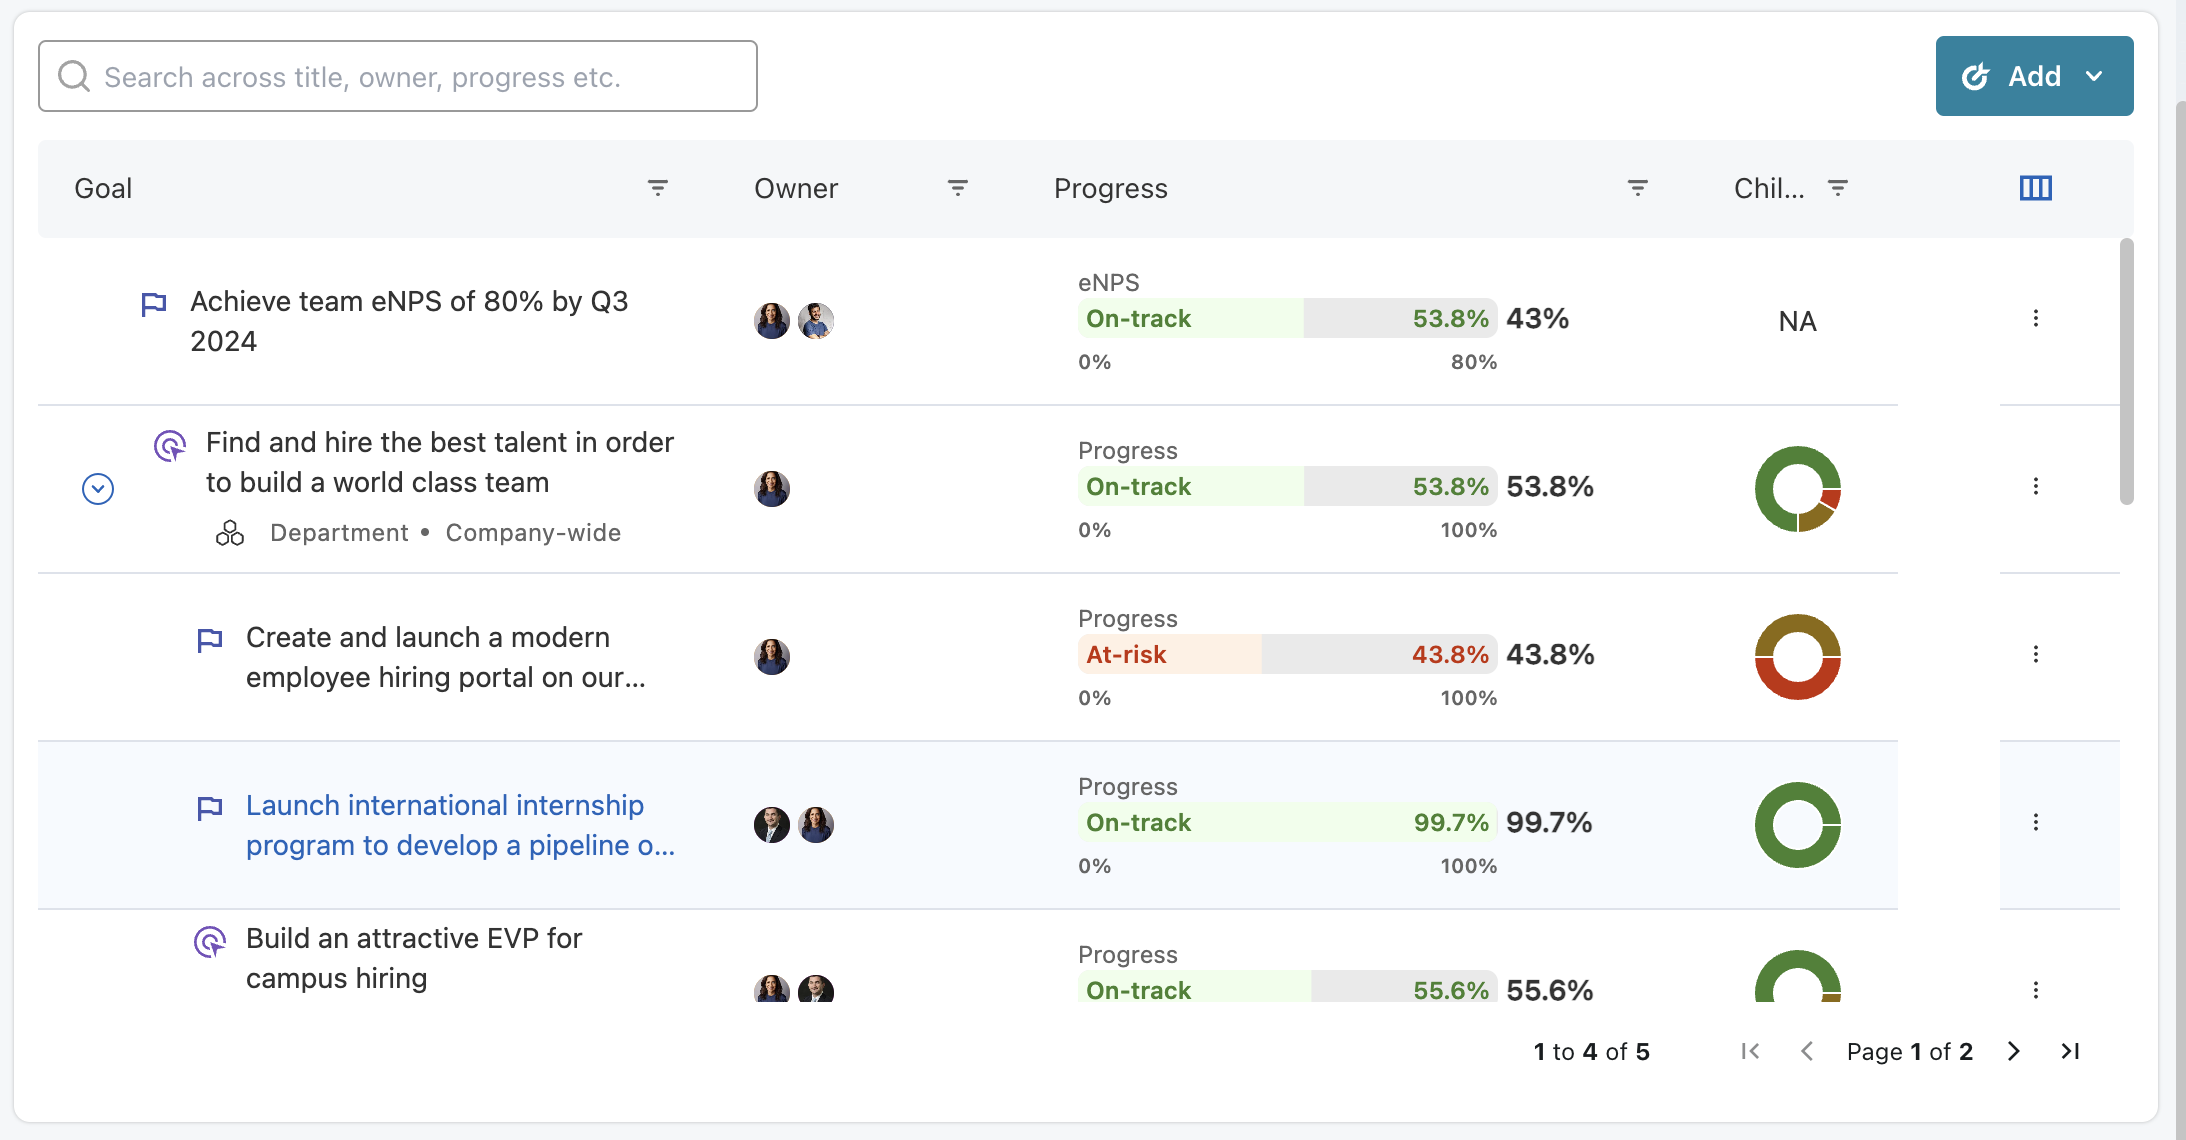2186x1140 pixels.
Task: Open the Owner column filter
Action: [x=957, y=188]
